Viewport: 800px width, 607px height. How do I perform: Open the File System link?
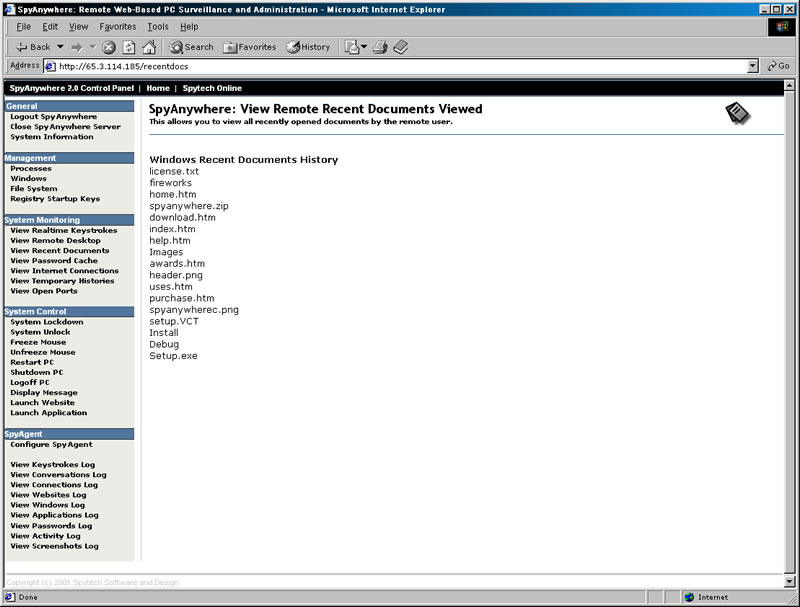pyautogui.click(x=34, y=189)
